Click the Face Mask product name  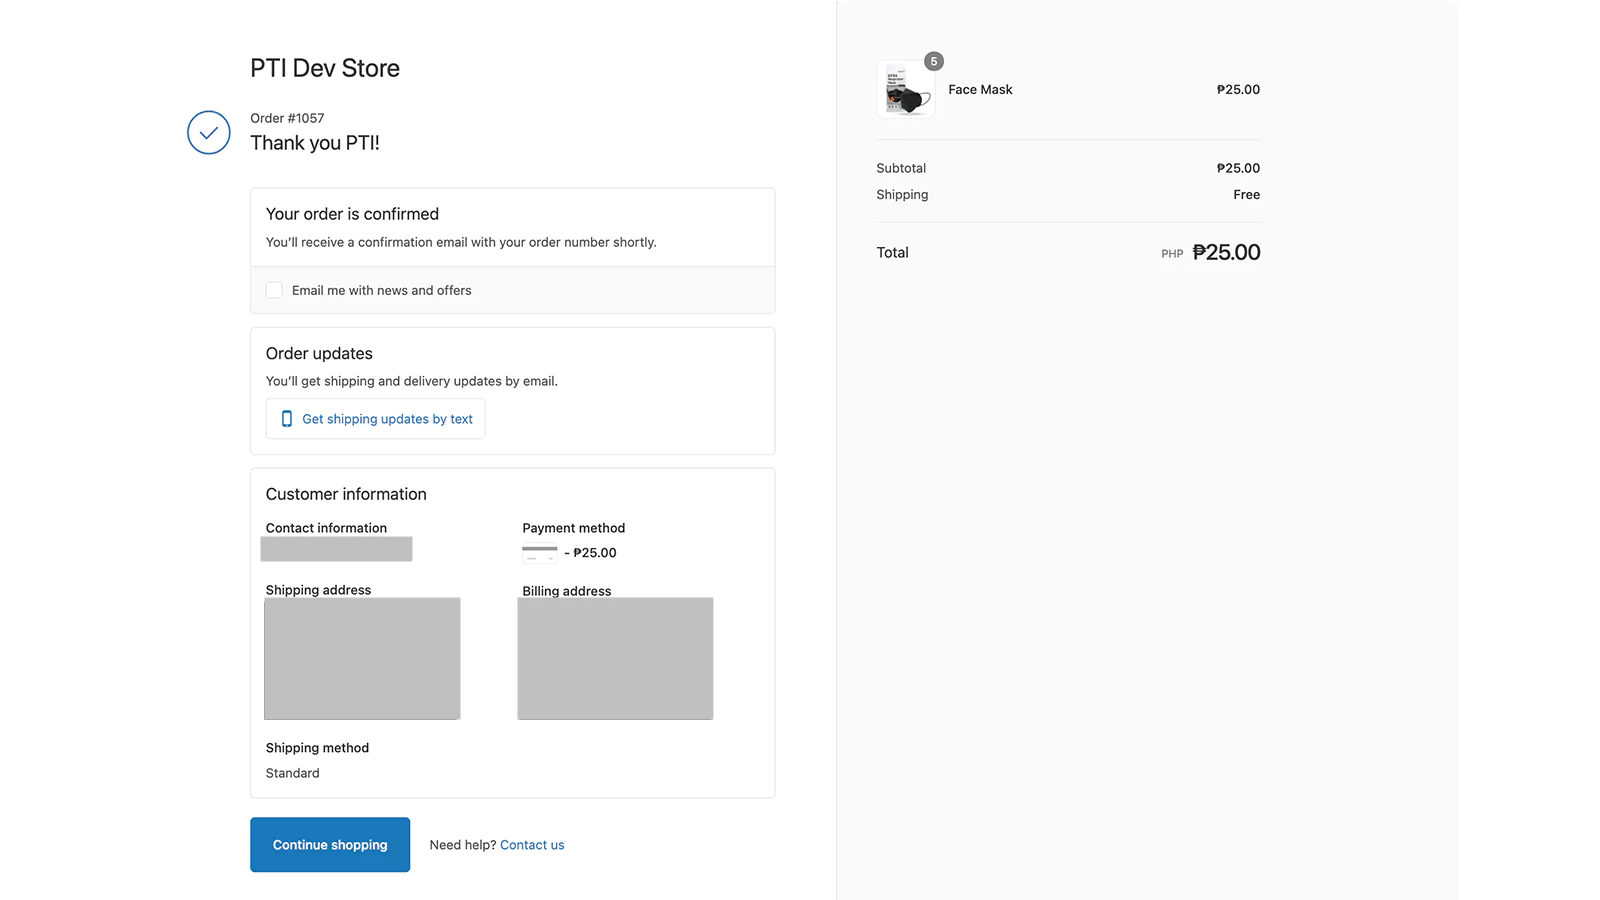coord(980,90)
